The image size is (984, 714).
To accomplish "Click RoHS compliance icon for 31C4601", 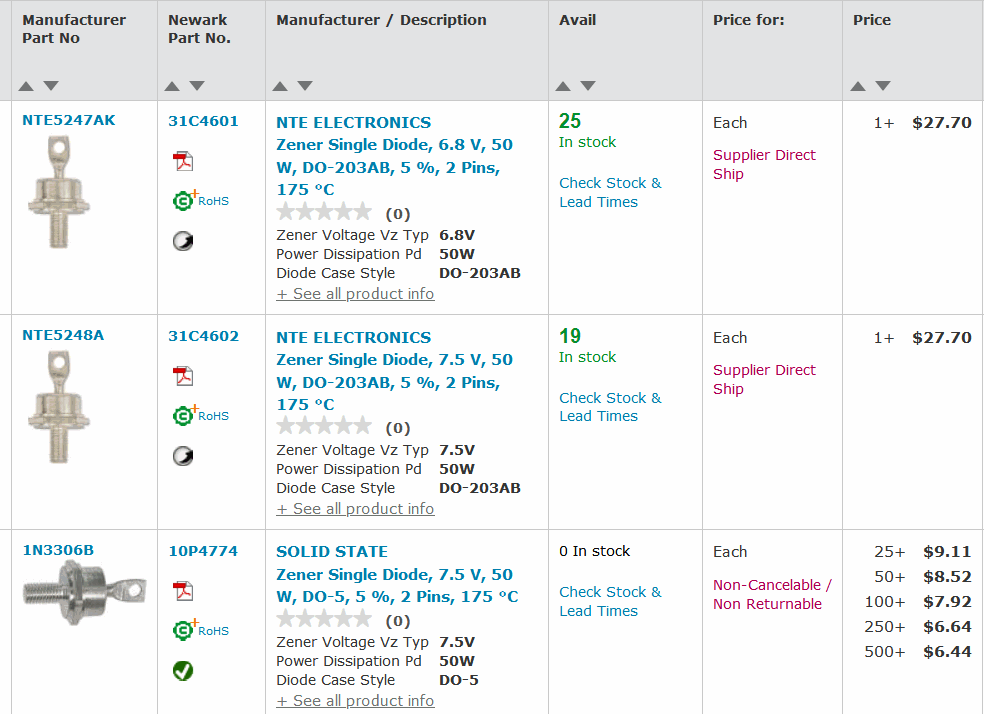I will 201,200.
